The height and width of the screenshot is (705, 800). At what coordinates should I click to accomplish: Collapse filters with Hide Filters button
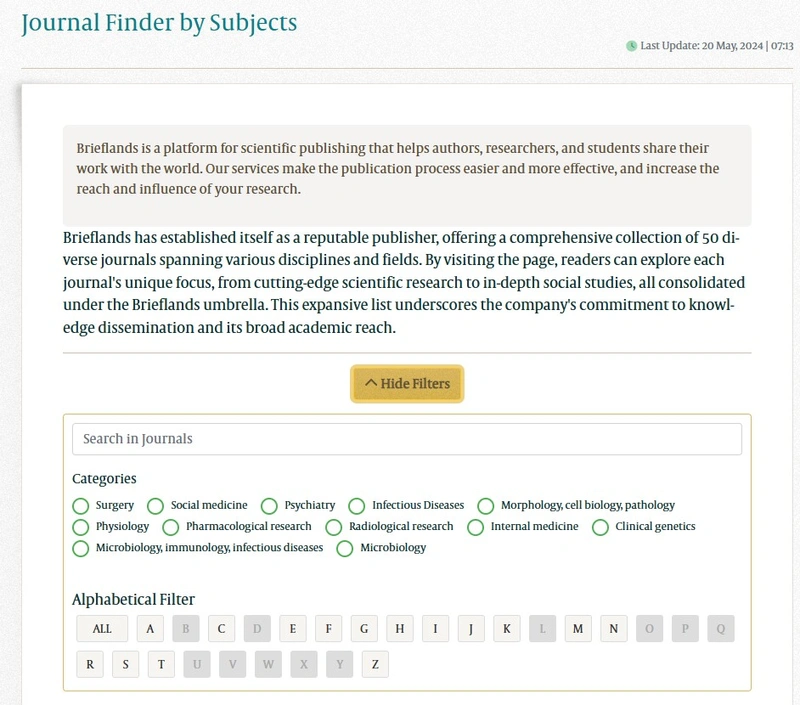click(407, 384)
